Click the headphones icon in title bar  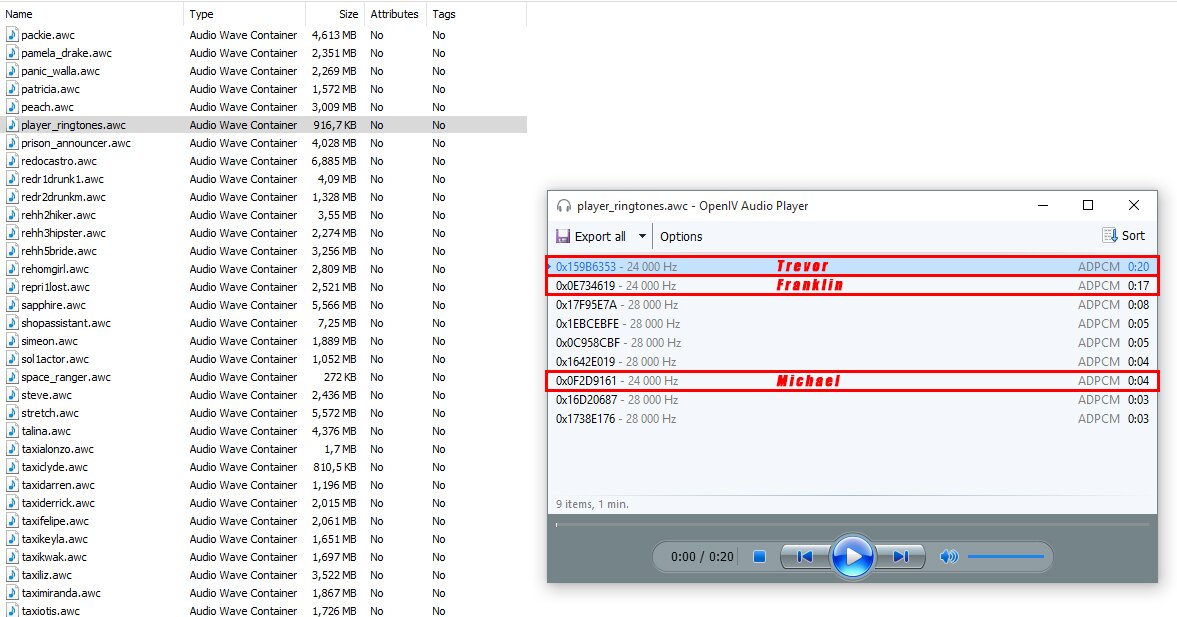[x=564, y=206]
